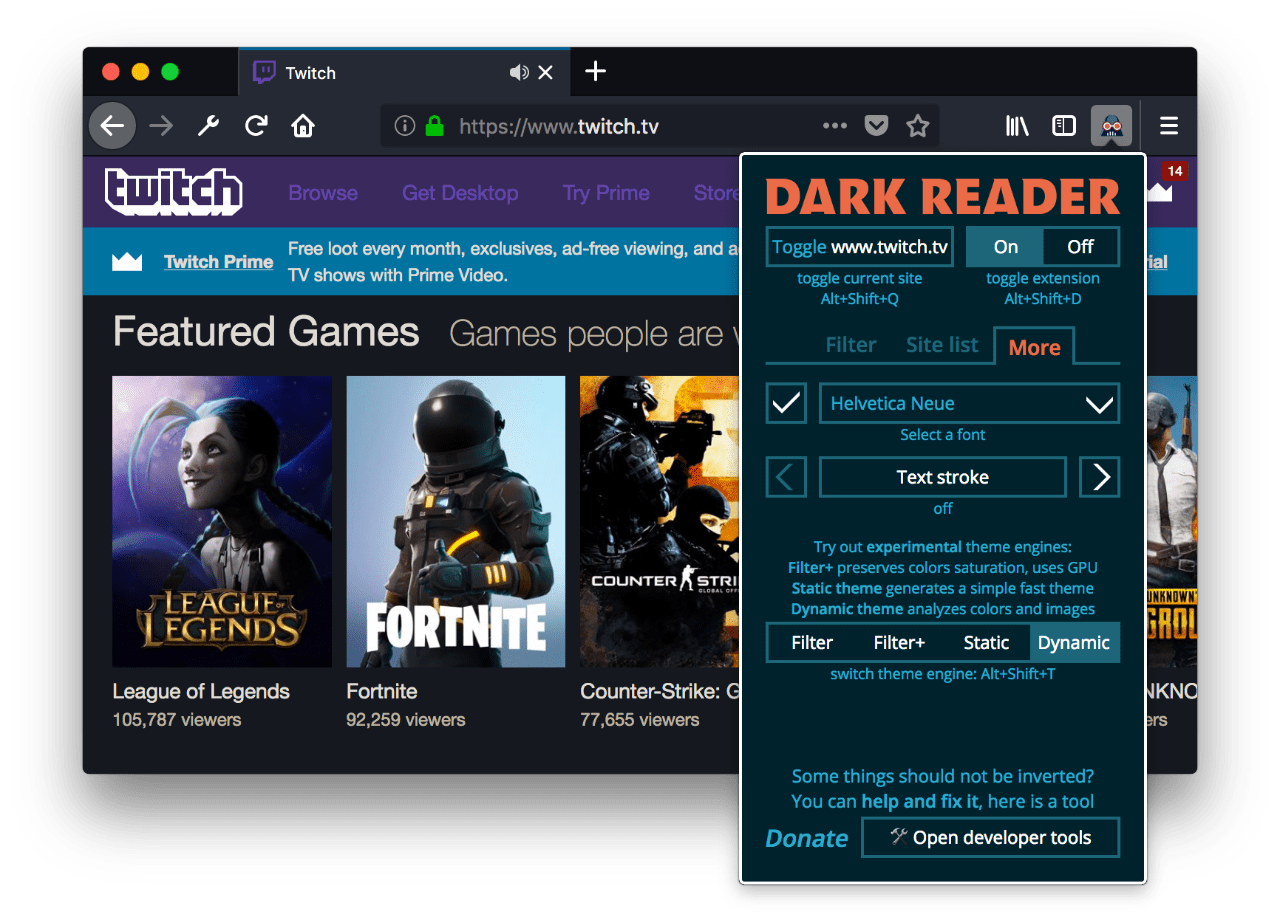Click the 92,259 viewers text
1280x917 pixels.
tap(406, 720)
